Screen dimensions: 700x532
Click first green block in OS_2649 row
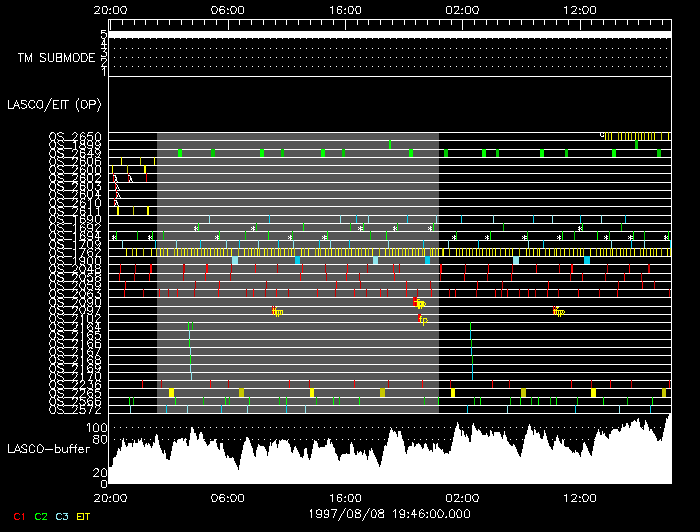180,153
